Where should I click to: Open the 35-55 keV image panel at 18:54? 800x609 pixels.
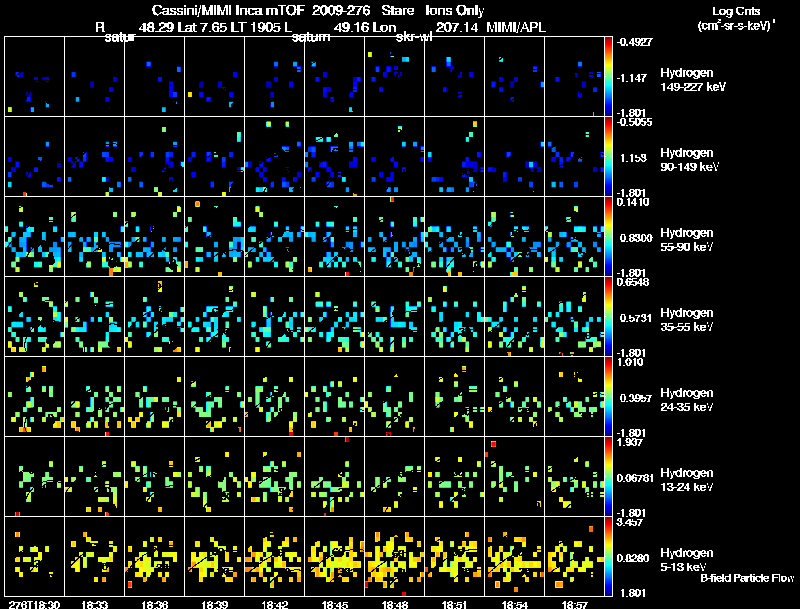(515, 317)
